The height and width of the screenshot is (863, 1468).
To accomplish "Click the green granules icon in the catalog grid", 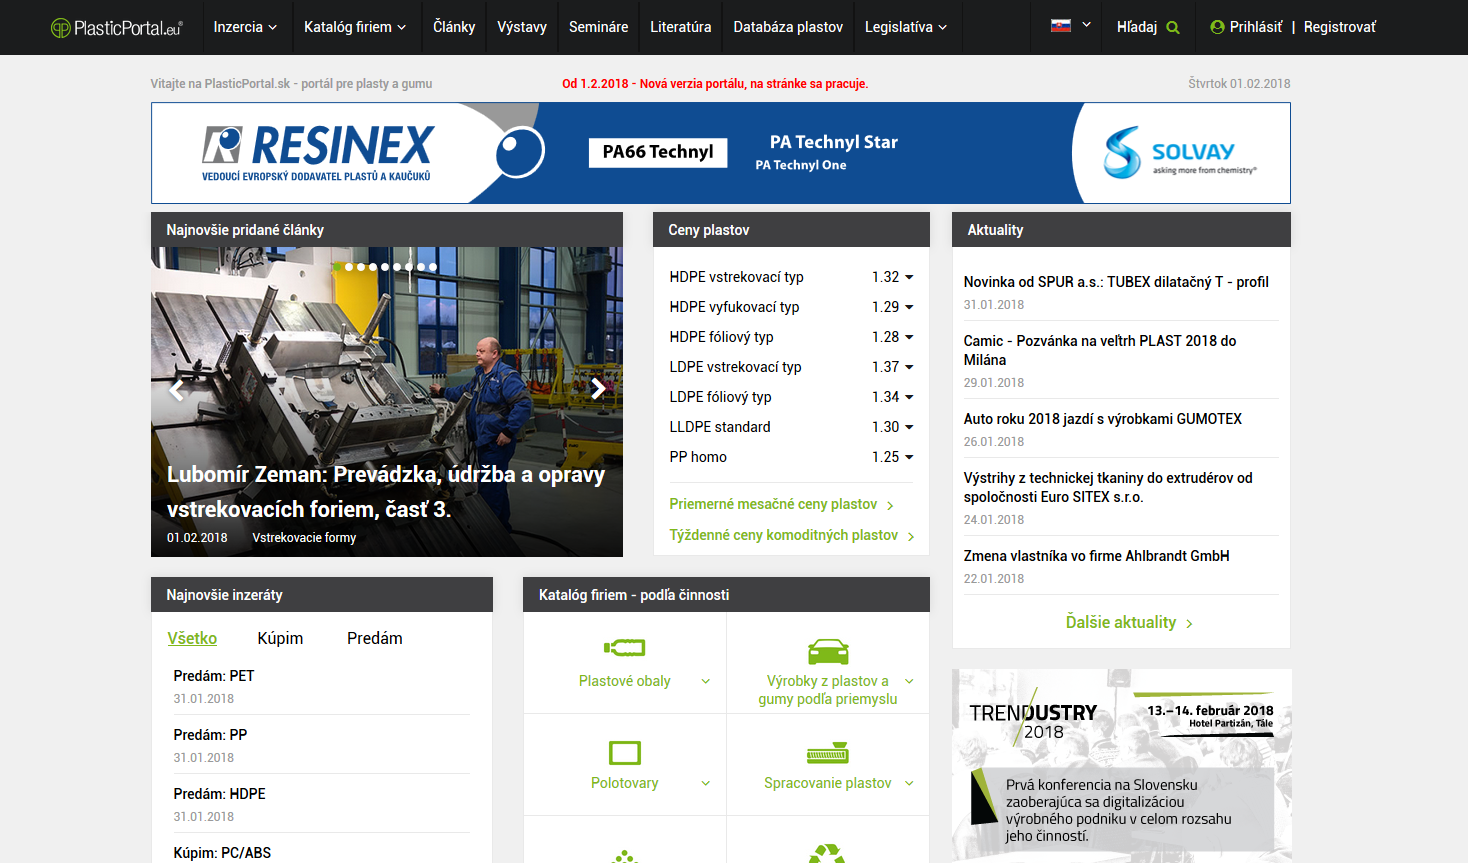I will pyautogui.click(x=625, y=856).
